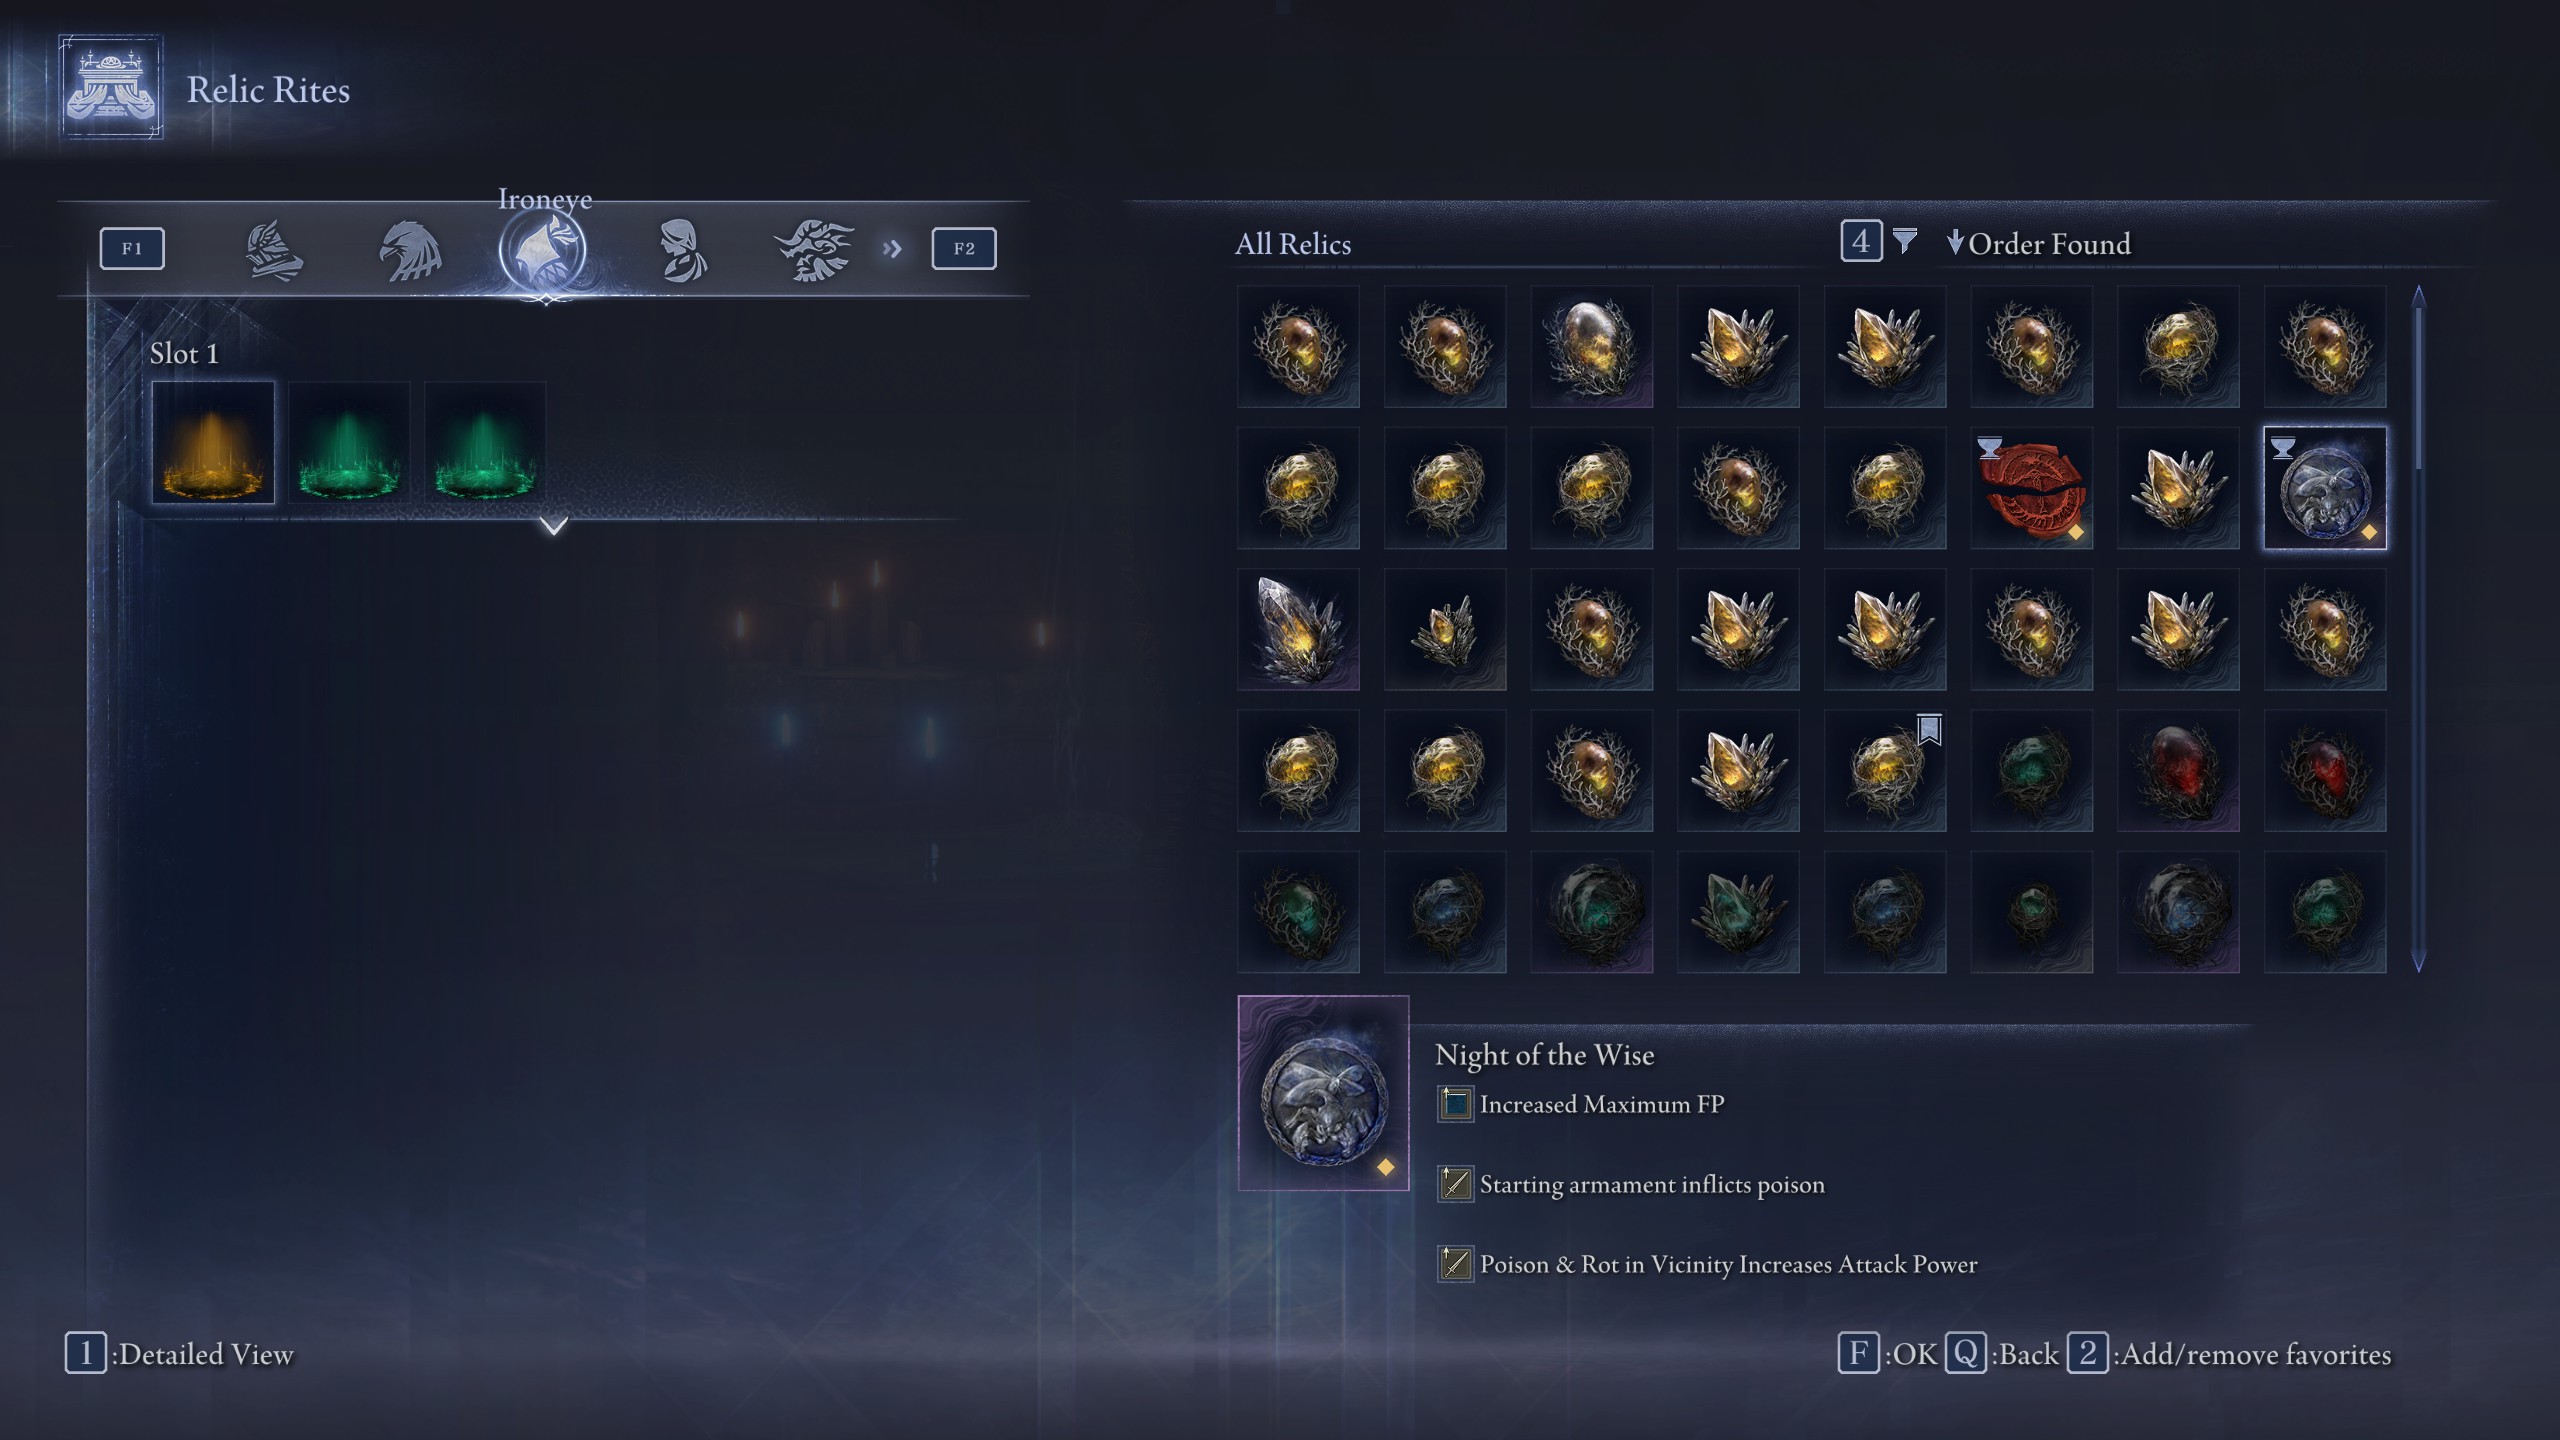Select the large crystal relic with purple background
The image size is (2560, 1440).
click(x=1298, y=629)
